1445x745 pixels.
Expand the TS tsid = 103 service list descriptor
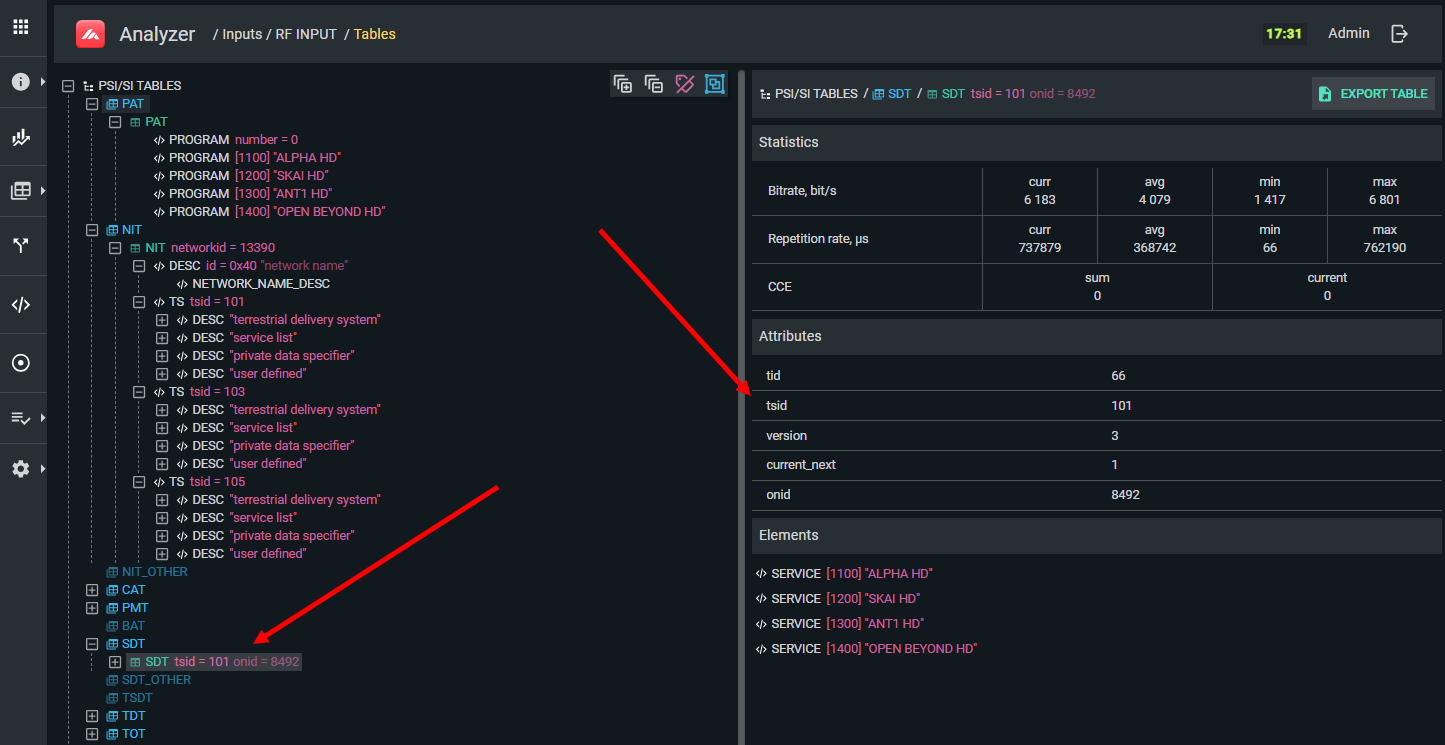[x=162, y=428]
